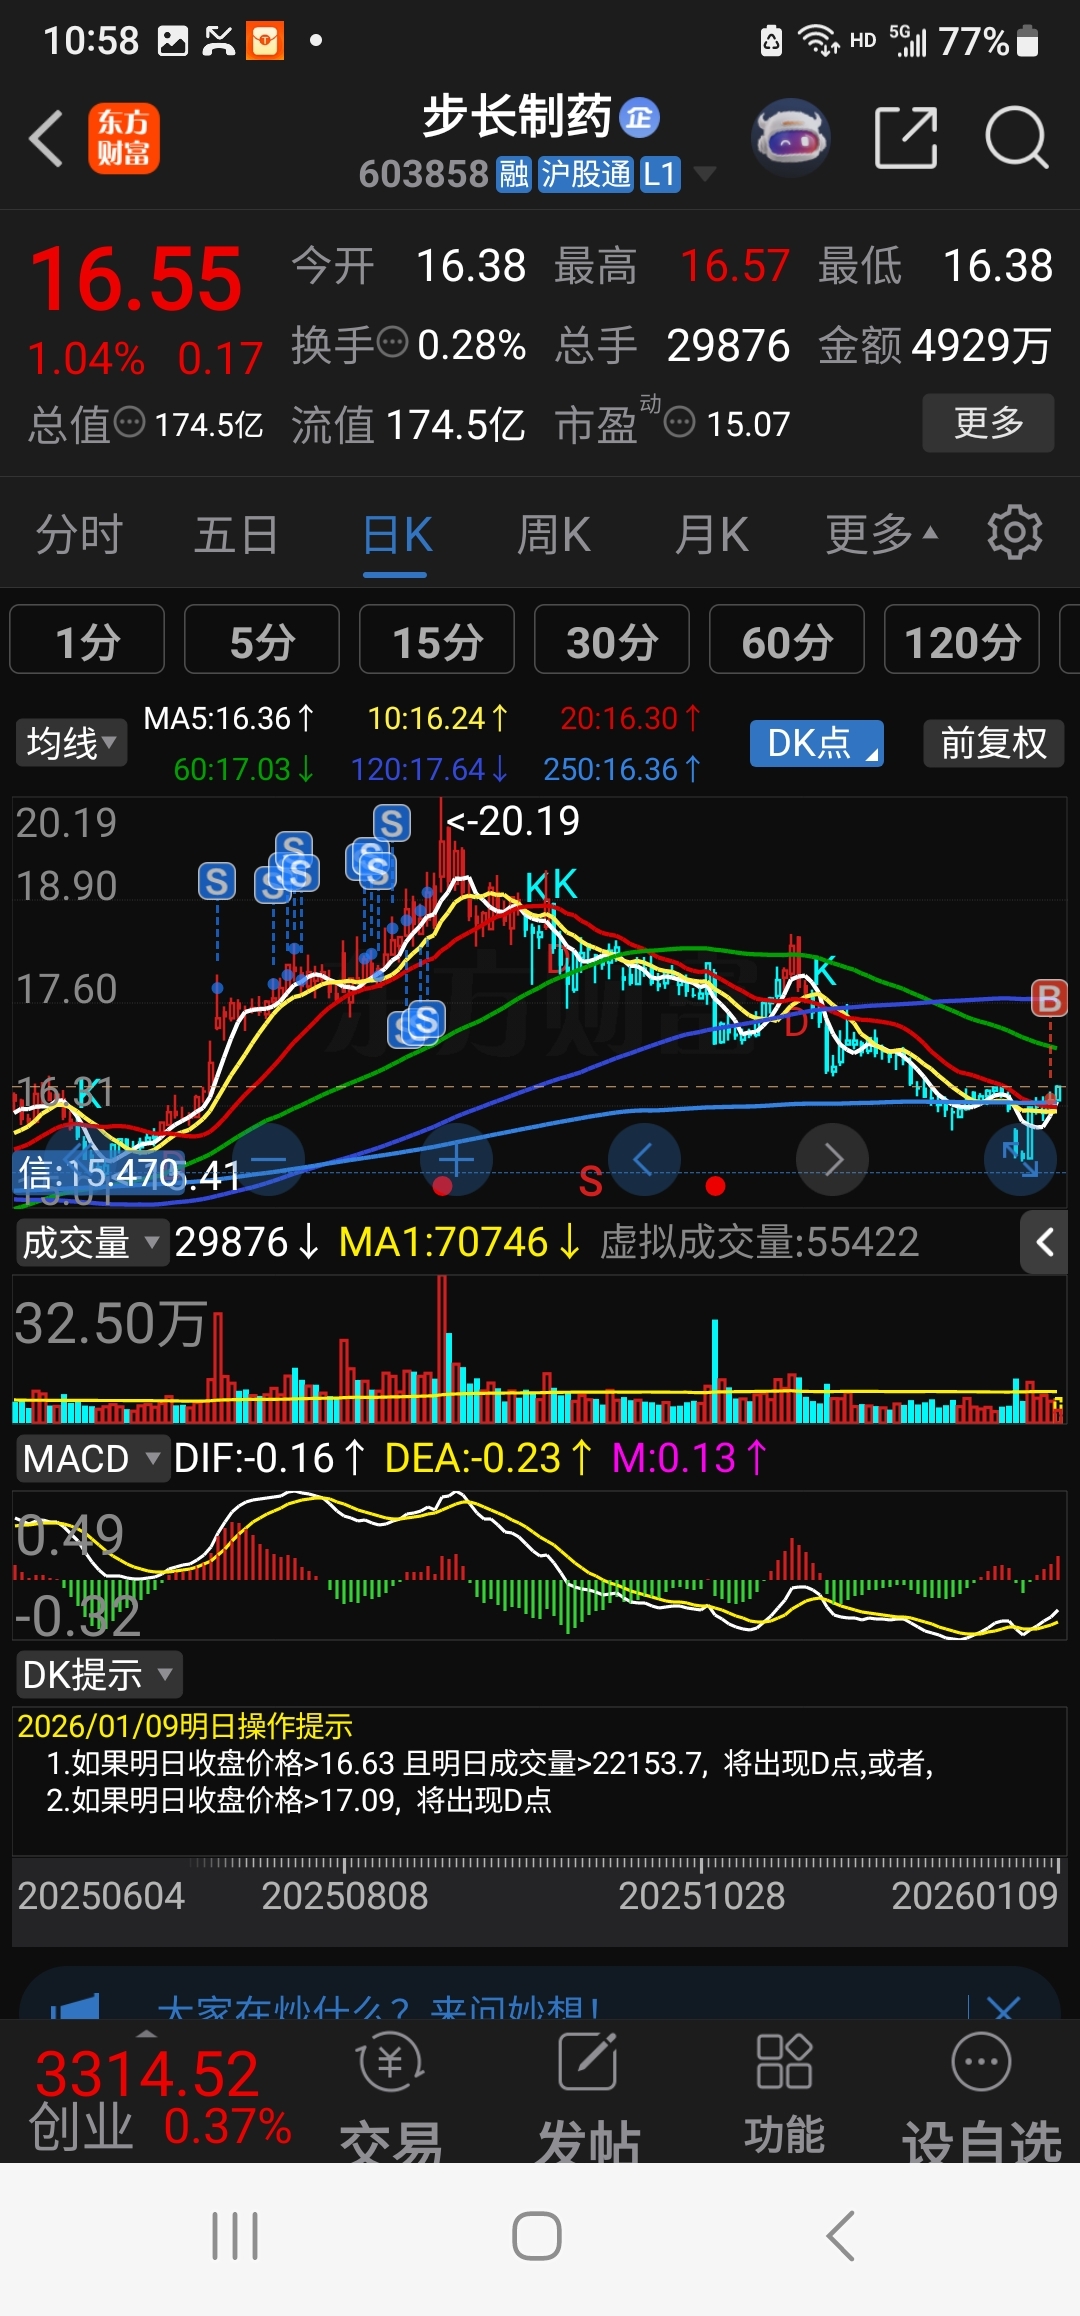The image size is (1080, 2316).
Task: Open the 均线 indicator dropdown
Action: tap(71, 743)
